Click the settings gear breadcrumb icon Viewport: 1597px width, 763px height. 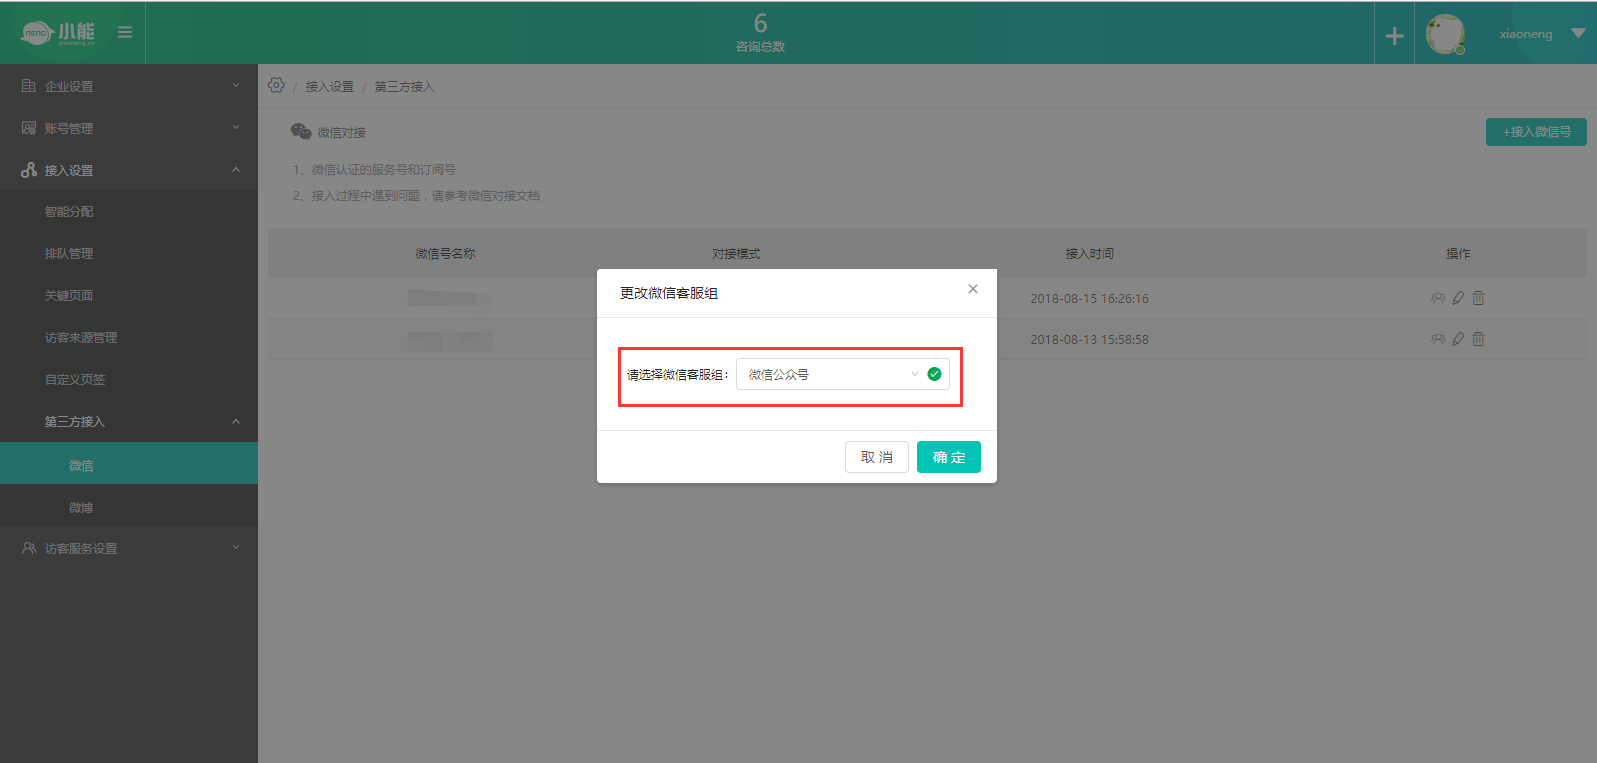click(x=277, y=86)
